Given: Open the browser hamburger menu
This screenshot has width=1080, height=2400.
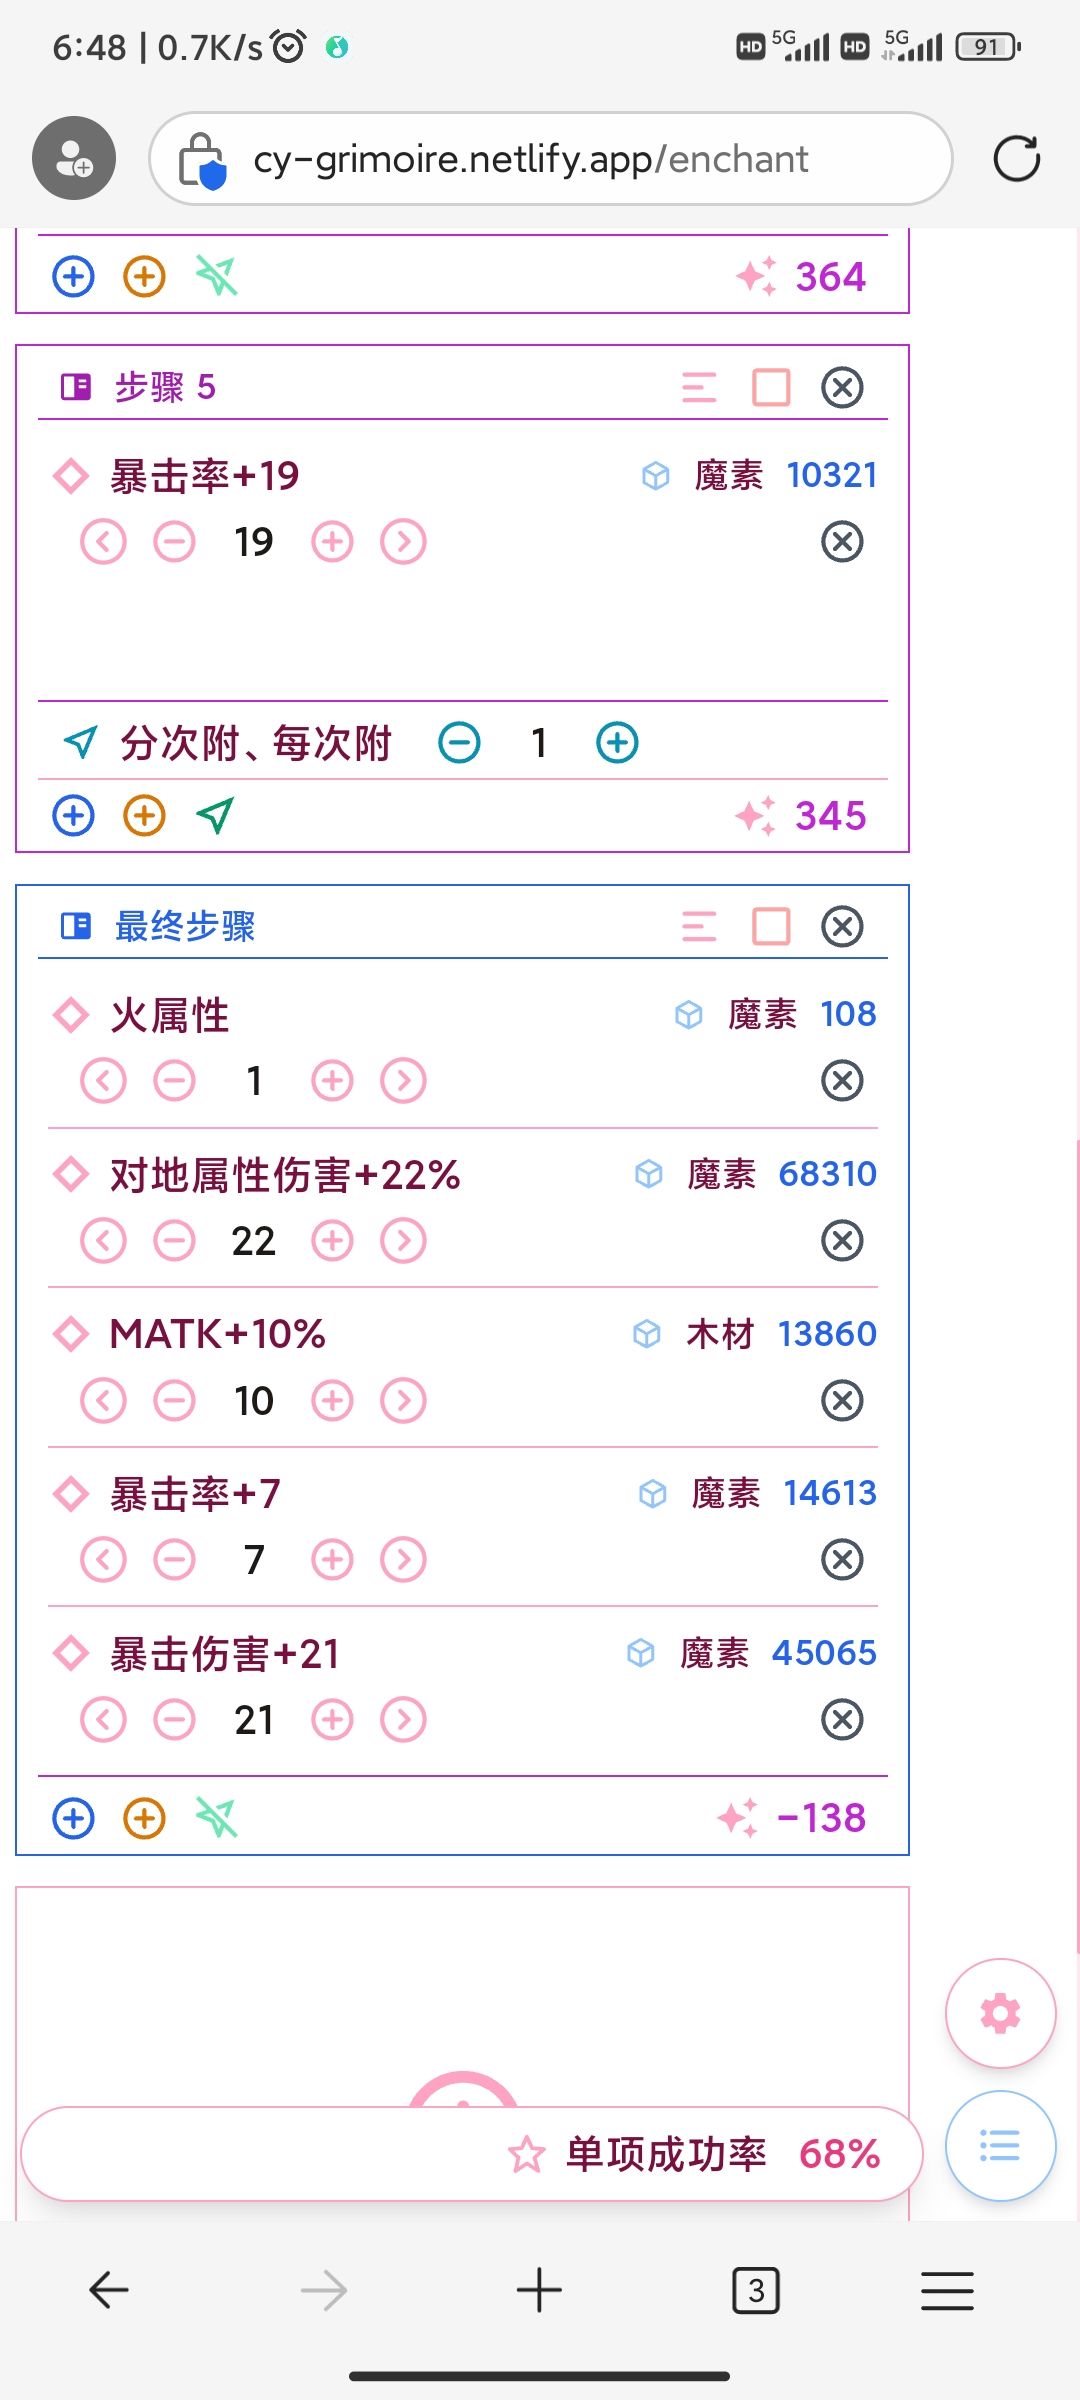Looking at the screenshot, I should tap(946, 2290).
